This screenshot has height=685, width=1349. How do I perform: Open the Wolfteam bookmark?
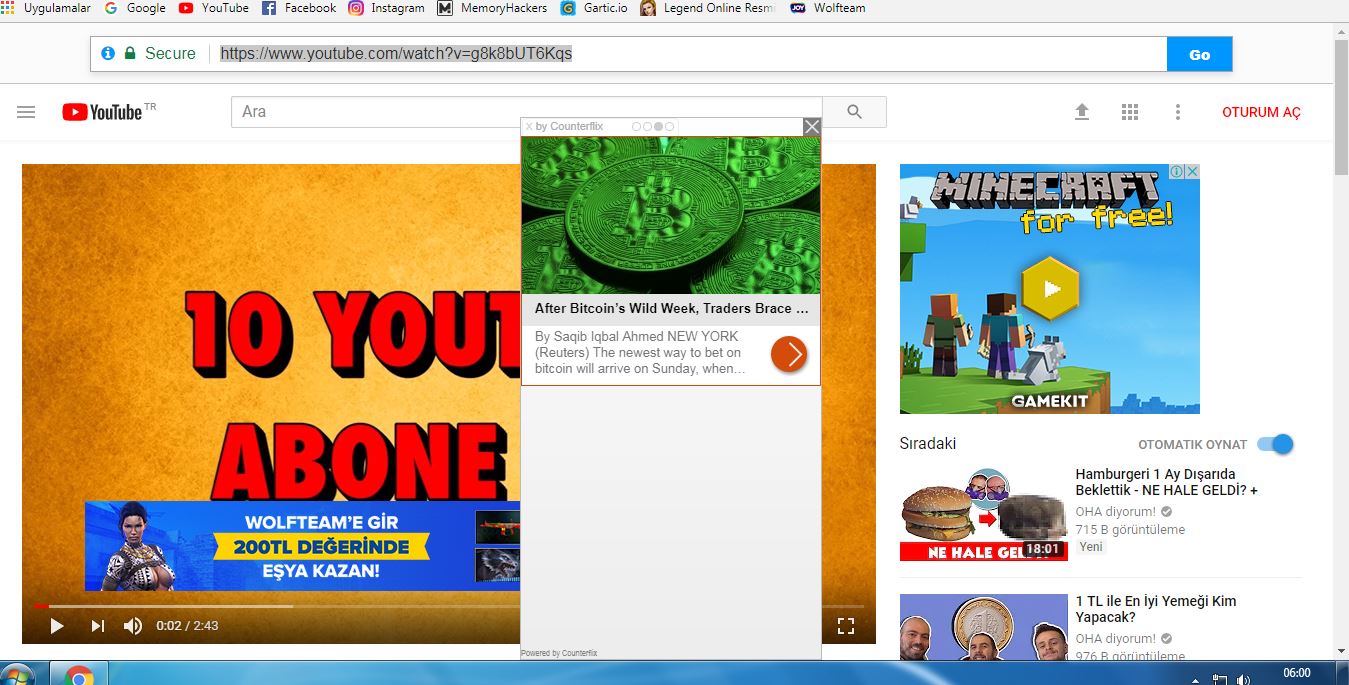pos(828,8)
